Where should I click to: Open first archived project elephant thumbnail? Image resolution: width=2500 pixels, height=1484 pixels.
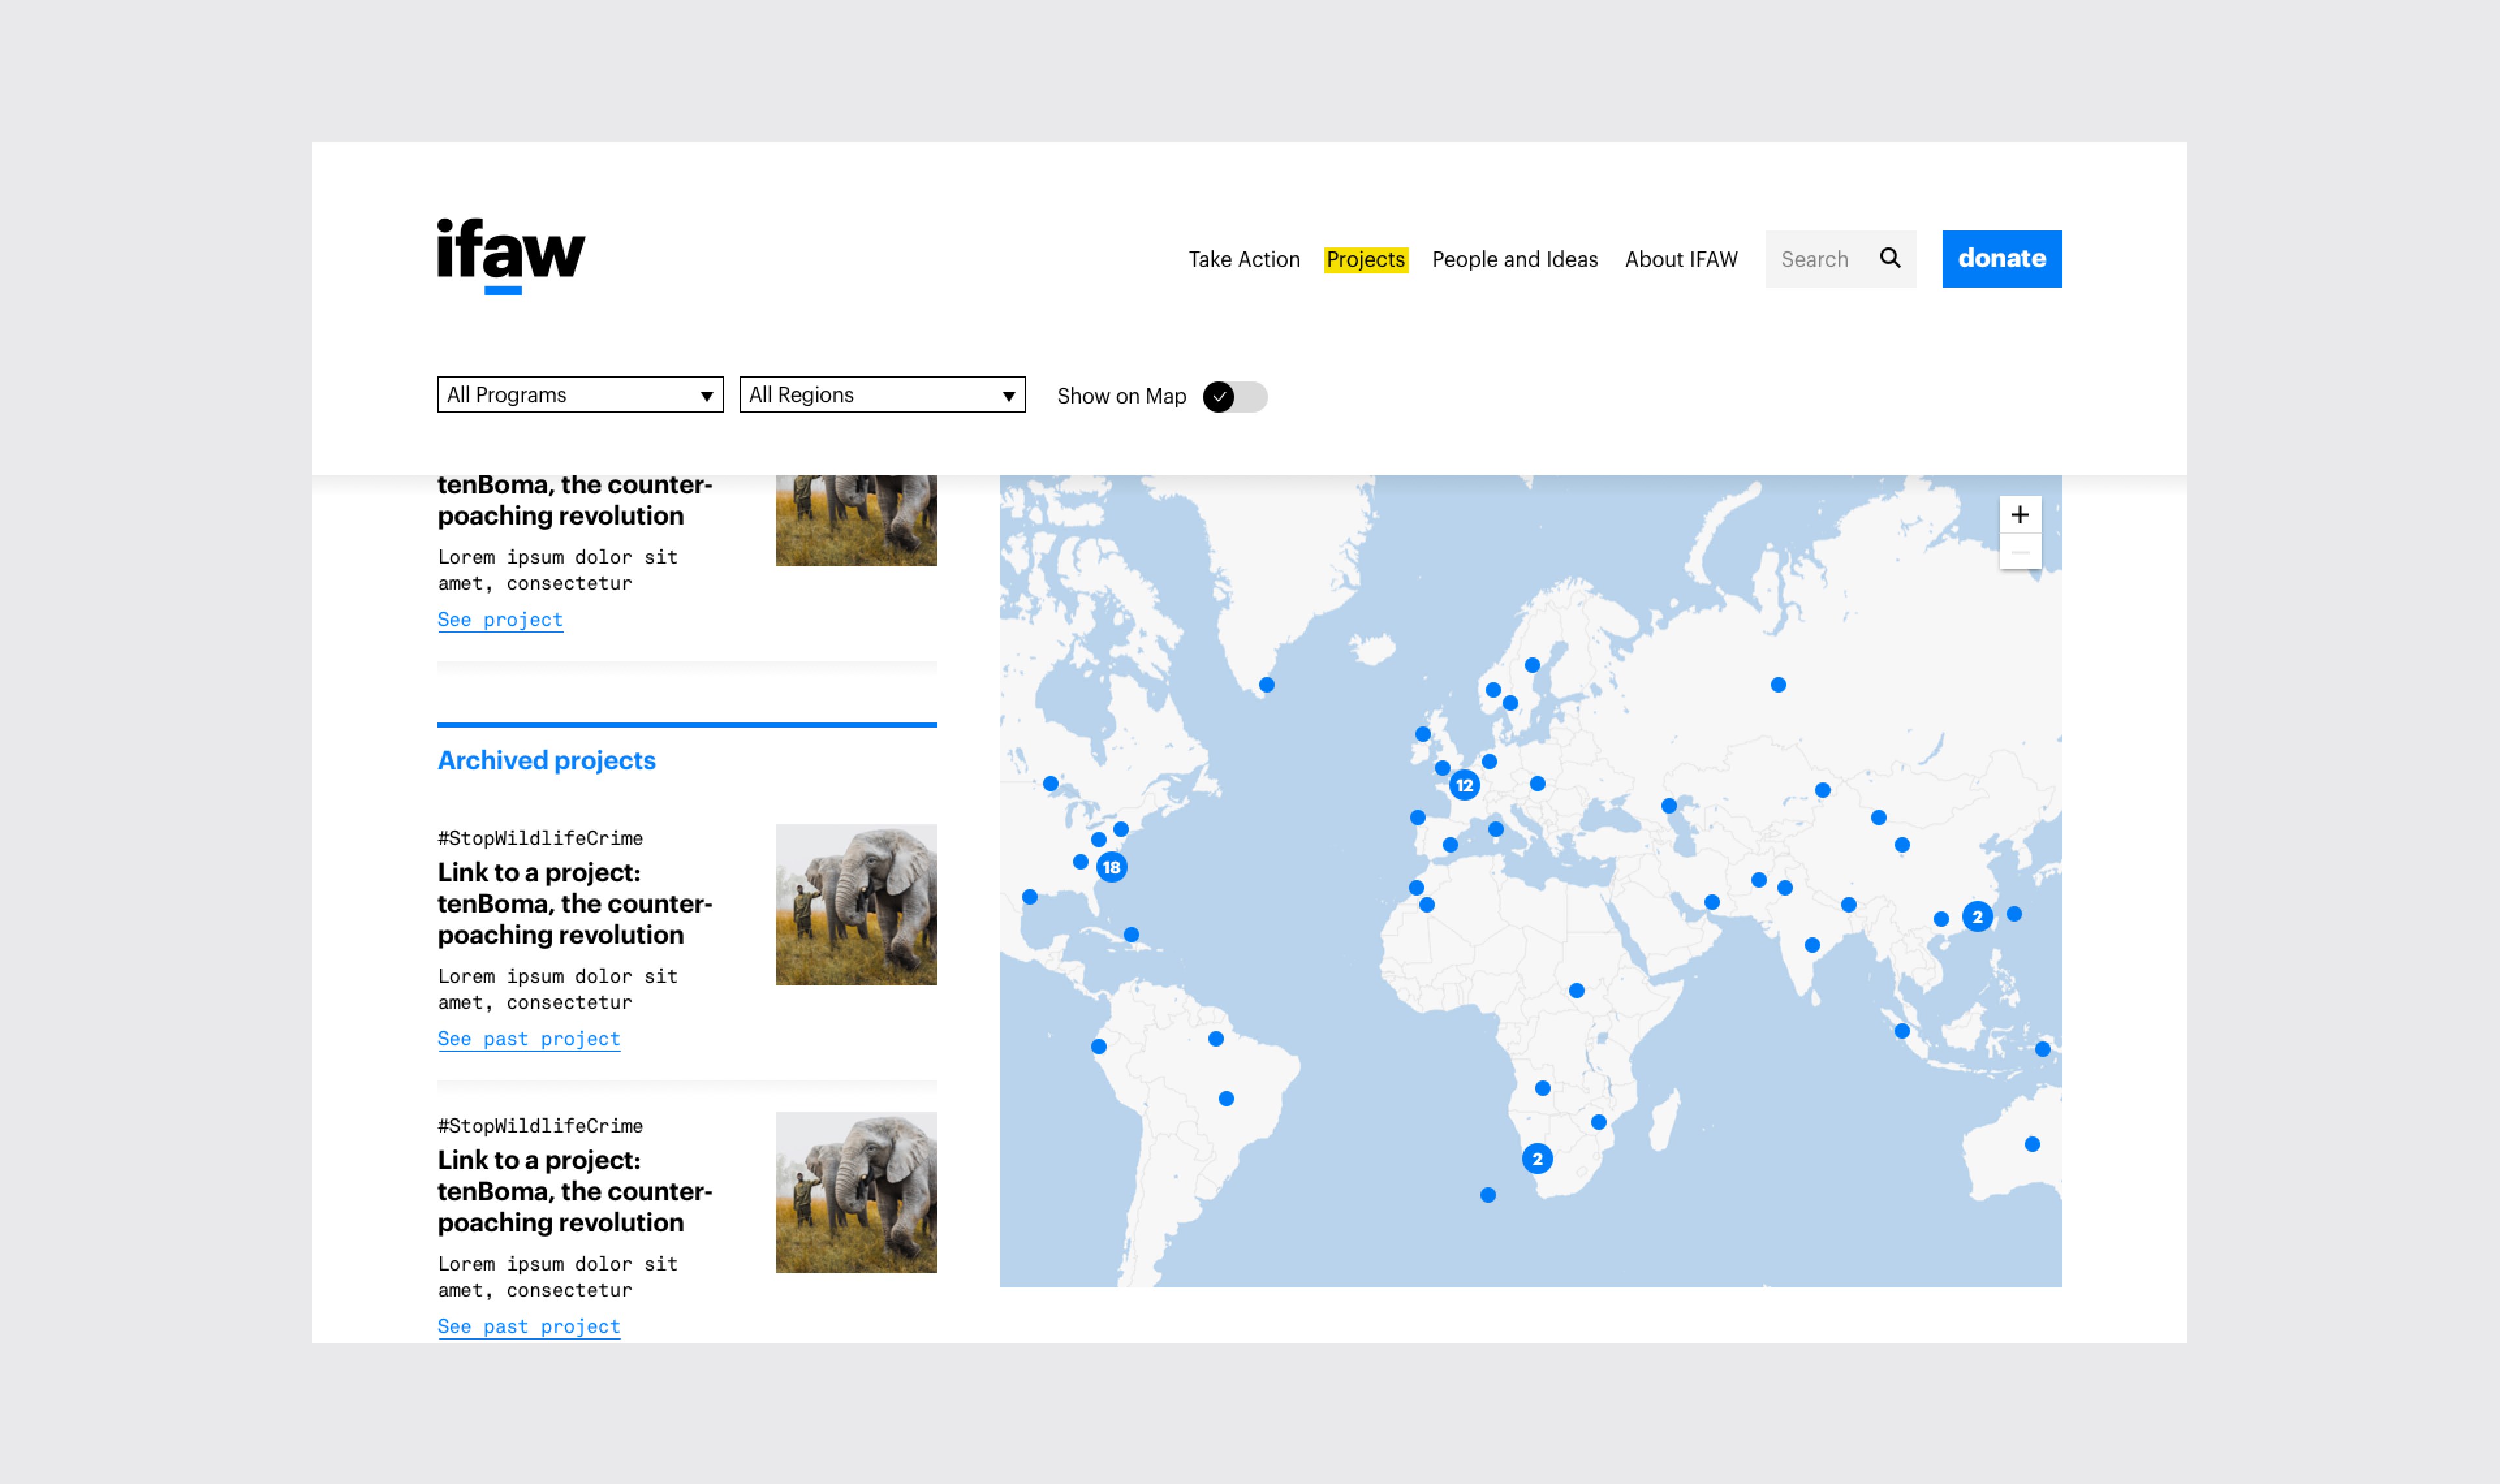click(x=856, y=904)
